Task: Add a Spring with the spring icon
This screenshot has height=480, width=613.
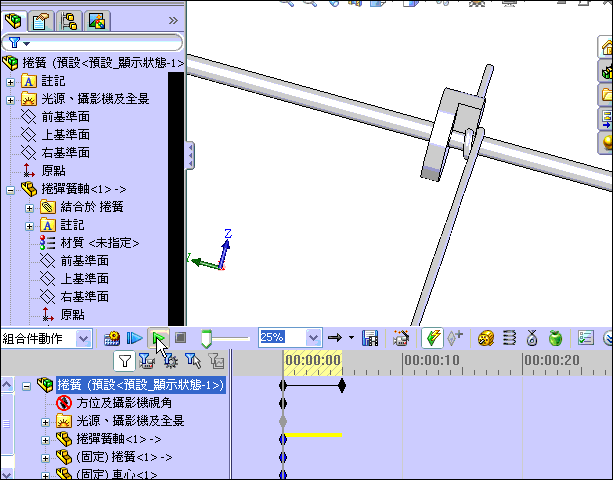Action: (509, 338)
